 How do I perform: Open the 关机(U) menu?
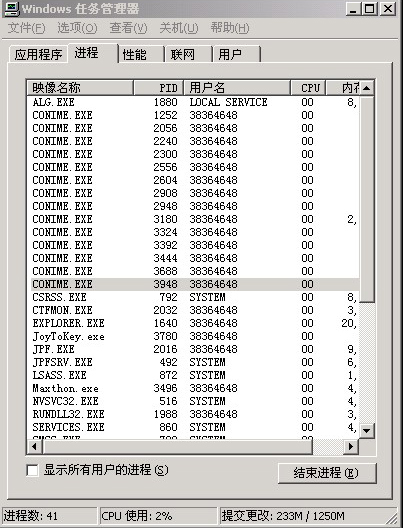pyautogui.click(x=179, y=28)
